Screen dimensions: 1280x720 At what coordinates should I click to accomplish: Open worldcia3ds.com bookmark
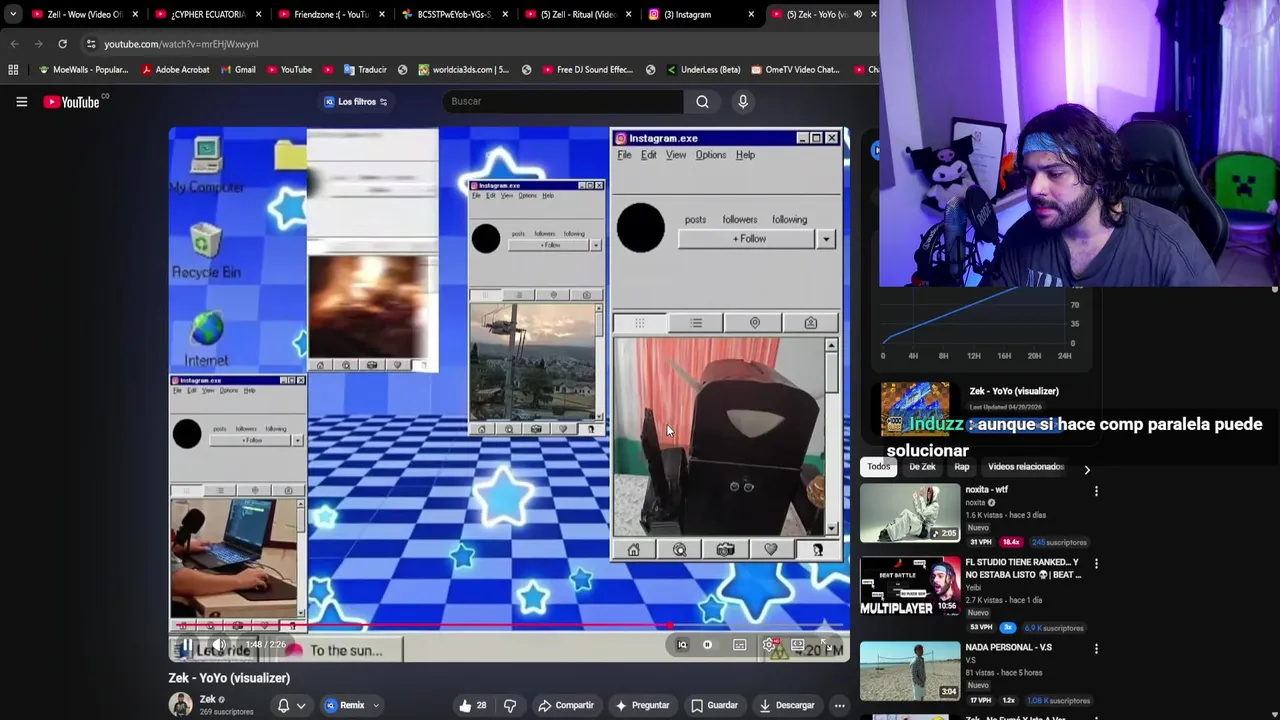tap(464, 70)
